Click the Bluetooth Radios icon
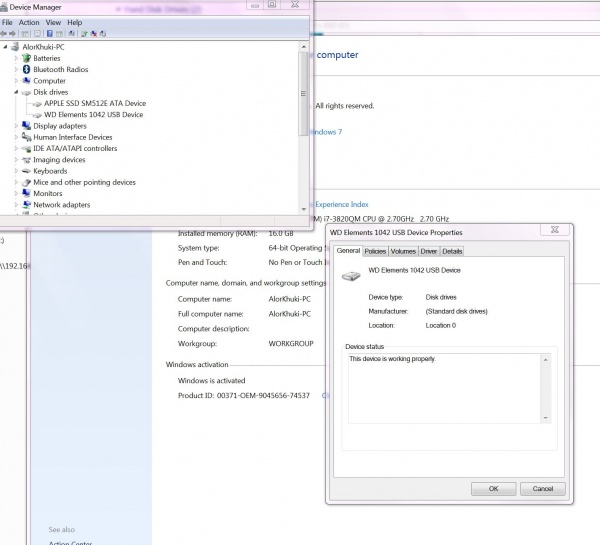 pos(26,69)
